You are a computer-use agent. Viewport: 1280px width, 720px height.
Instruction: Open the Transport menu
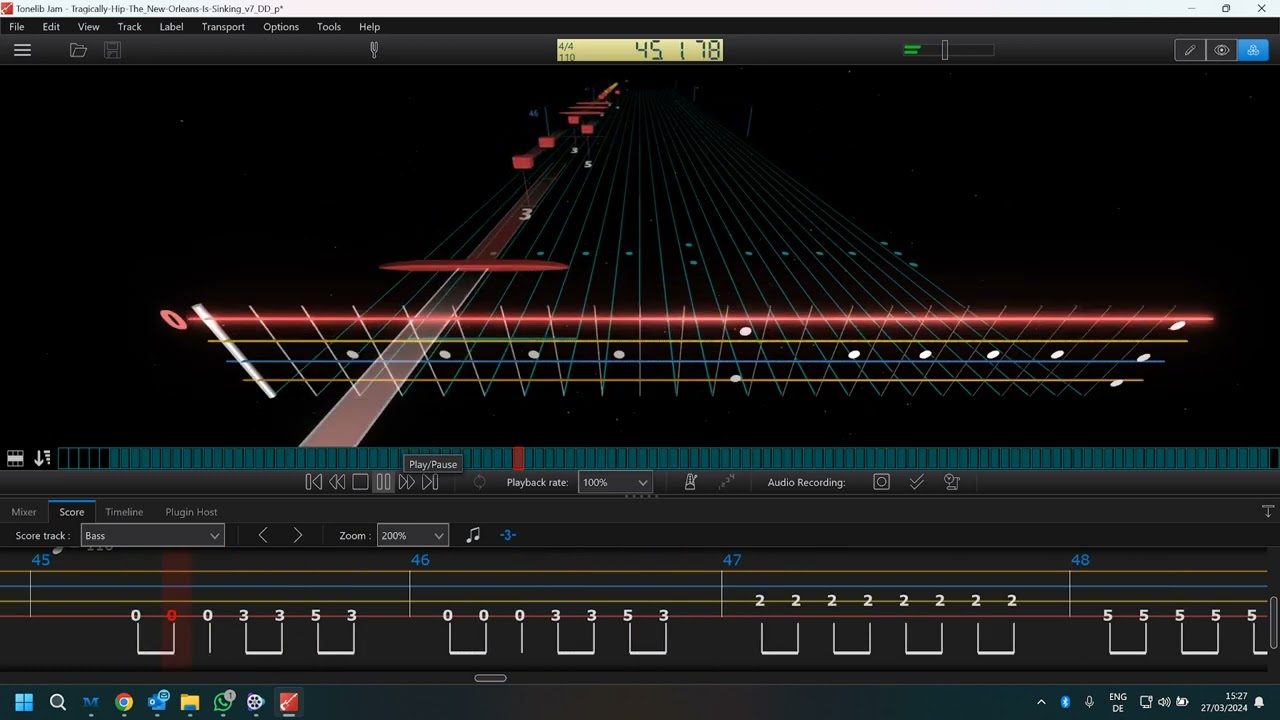223,27
